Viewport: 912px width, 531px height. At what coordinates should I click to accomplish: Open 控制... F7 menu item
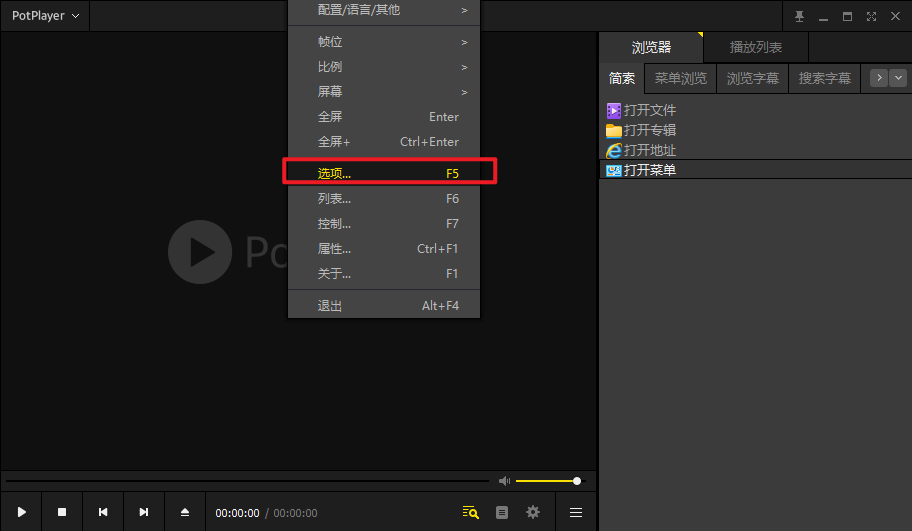pyautogui.click(x=384, y=224)
